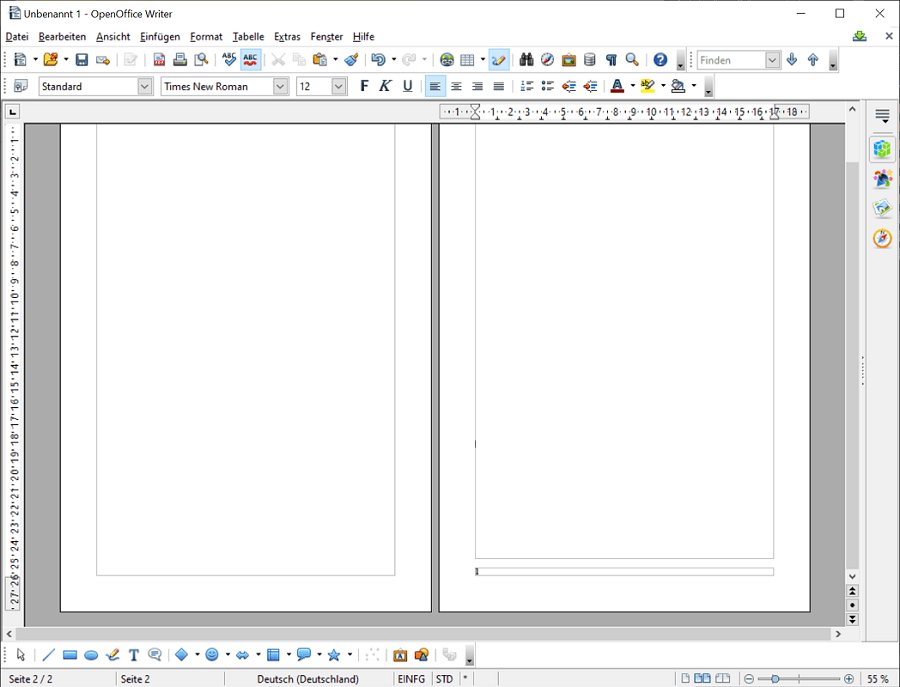900x687 pixels.
Task: Run spelling and grammar check icon
Action: (229, 60)
